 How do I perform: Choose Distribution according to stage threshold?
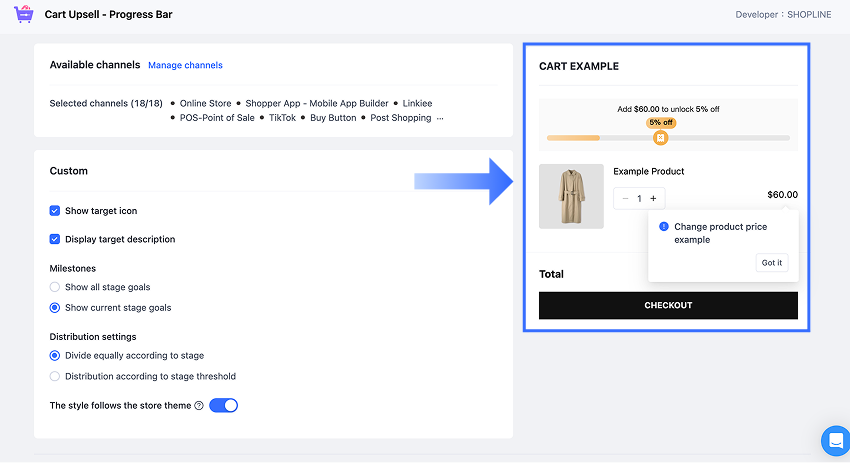(x=55, y=376)
